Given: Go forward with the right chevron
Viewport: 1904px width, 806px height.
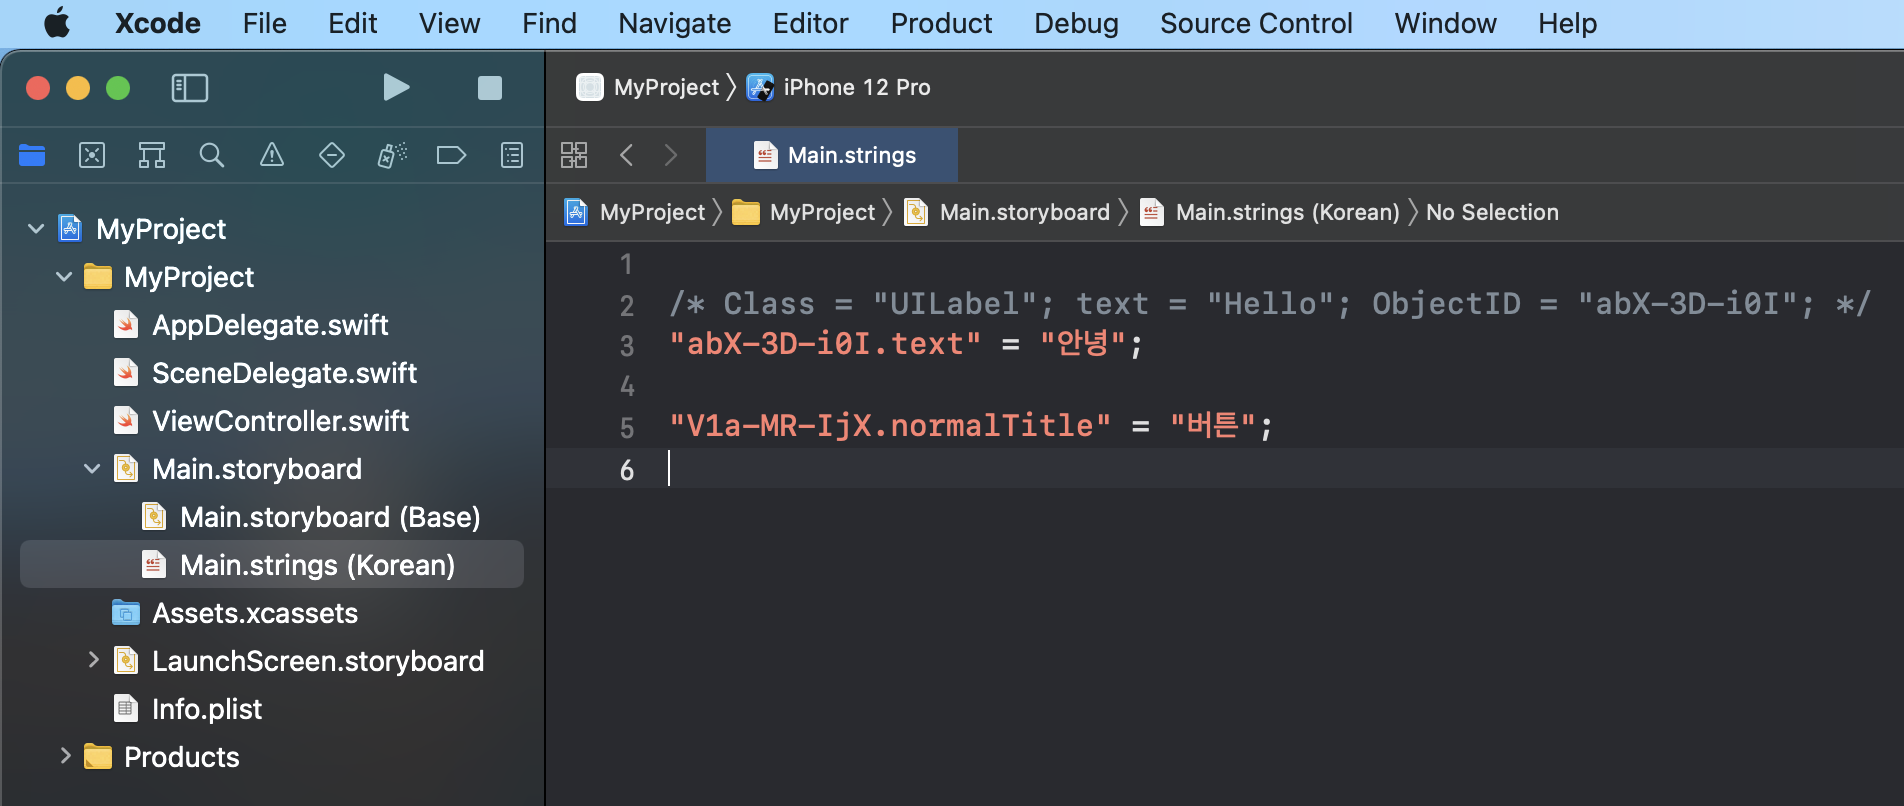Looking at the screenshot, I should pyautogui.click(x=671, y=155).
